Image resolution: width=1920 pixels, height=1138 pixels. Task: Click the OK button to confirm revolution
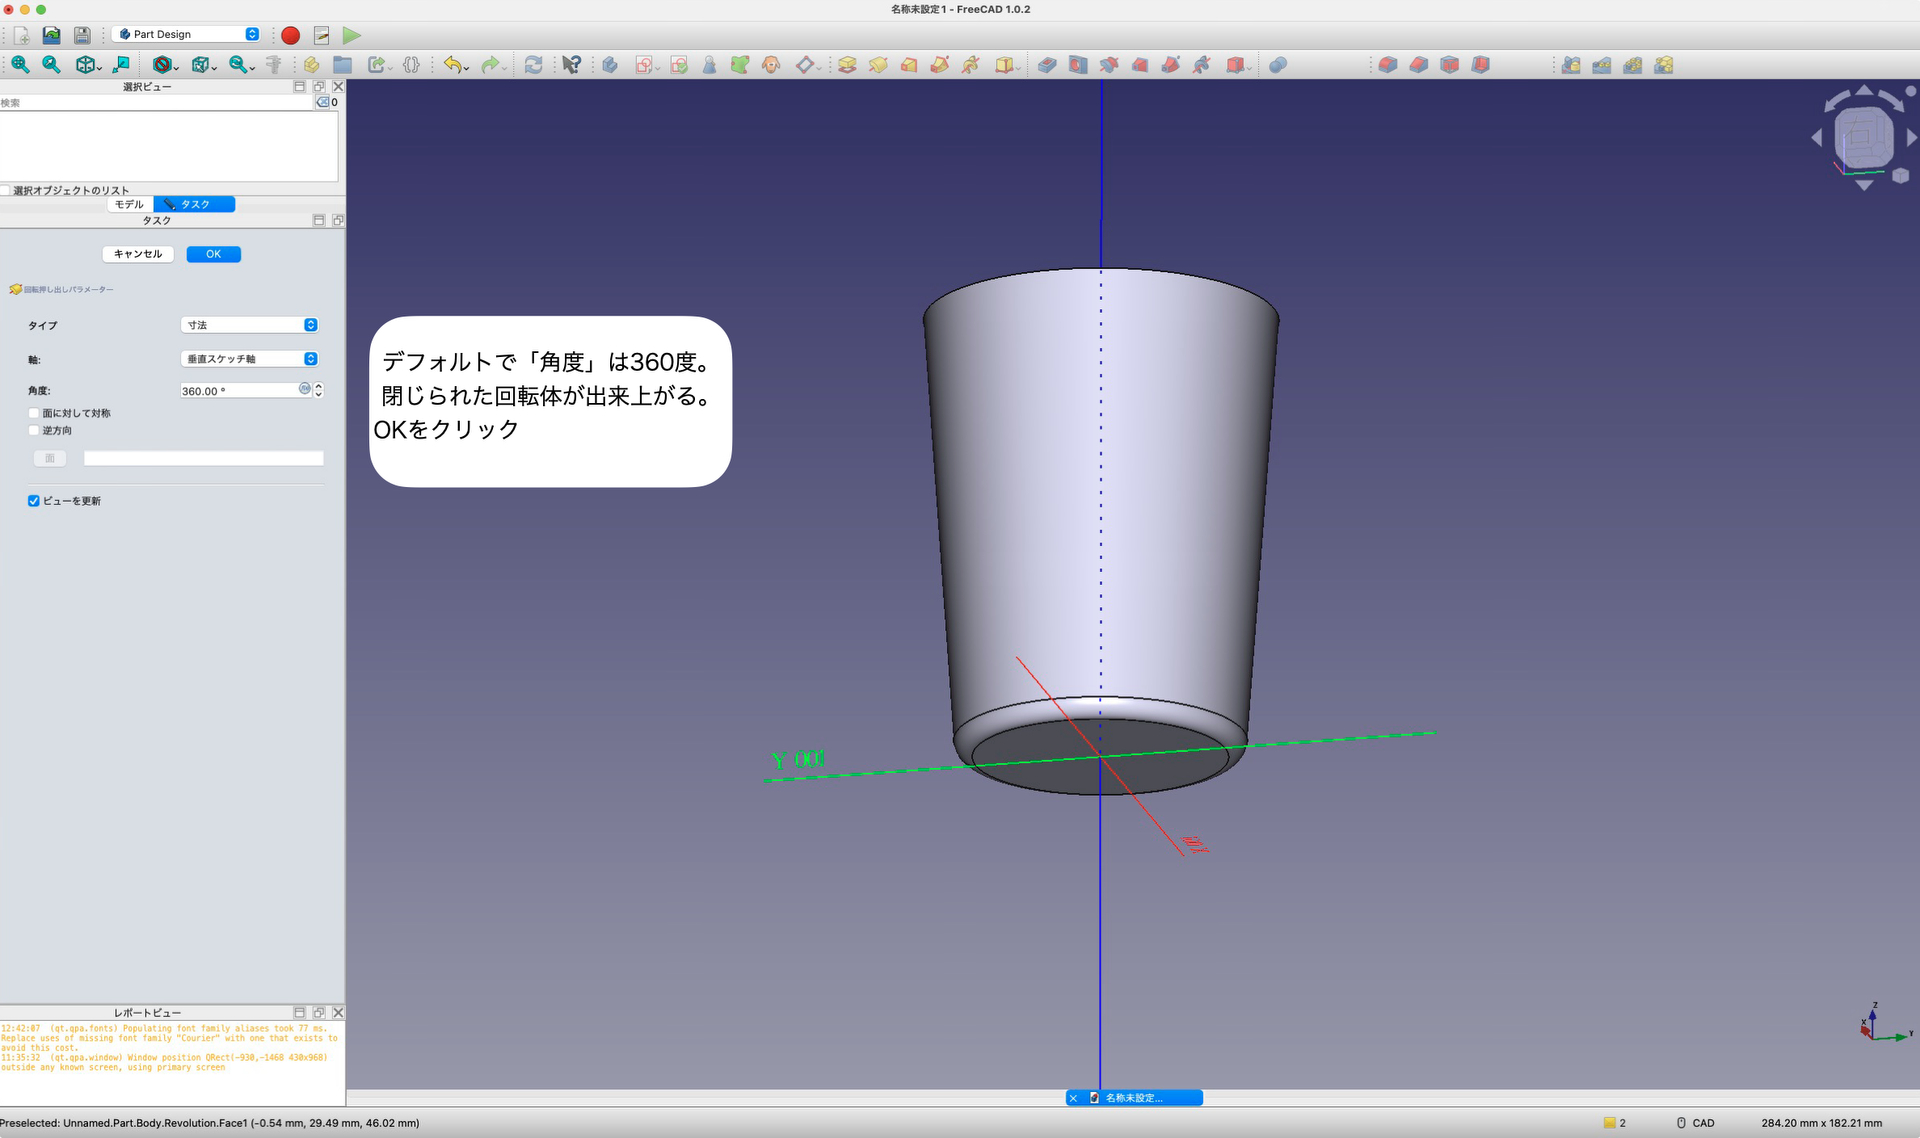(213, 253)
